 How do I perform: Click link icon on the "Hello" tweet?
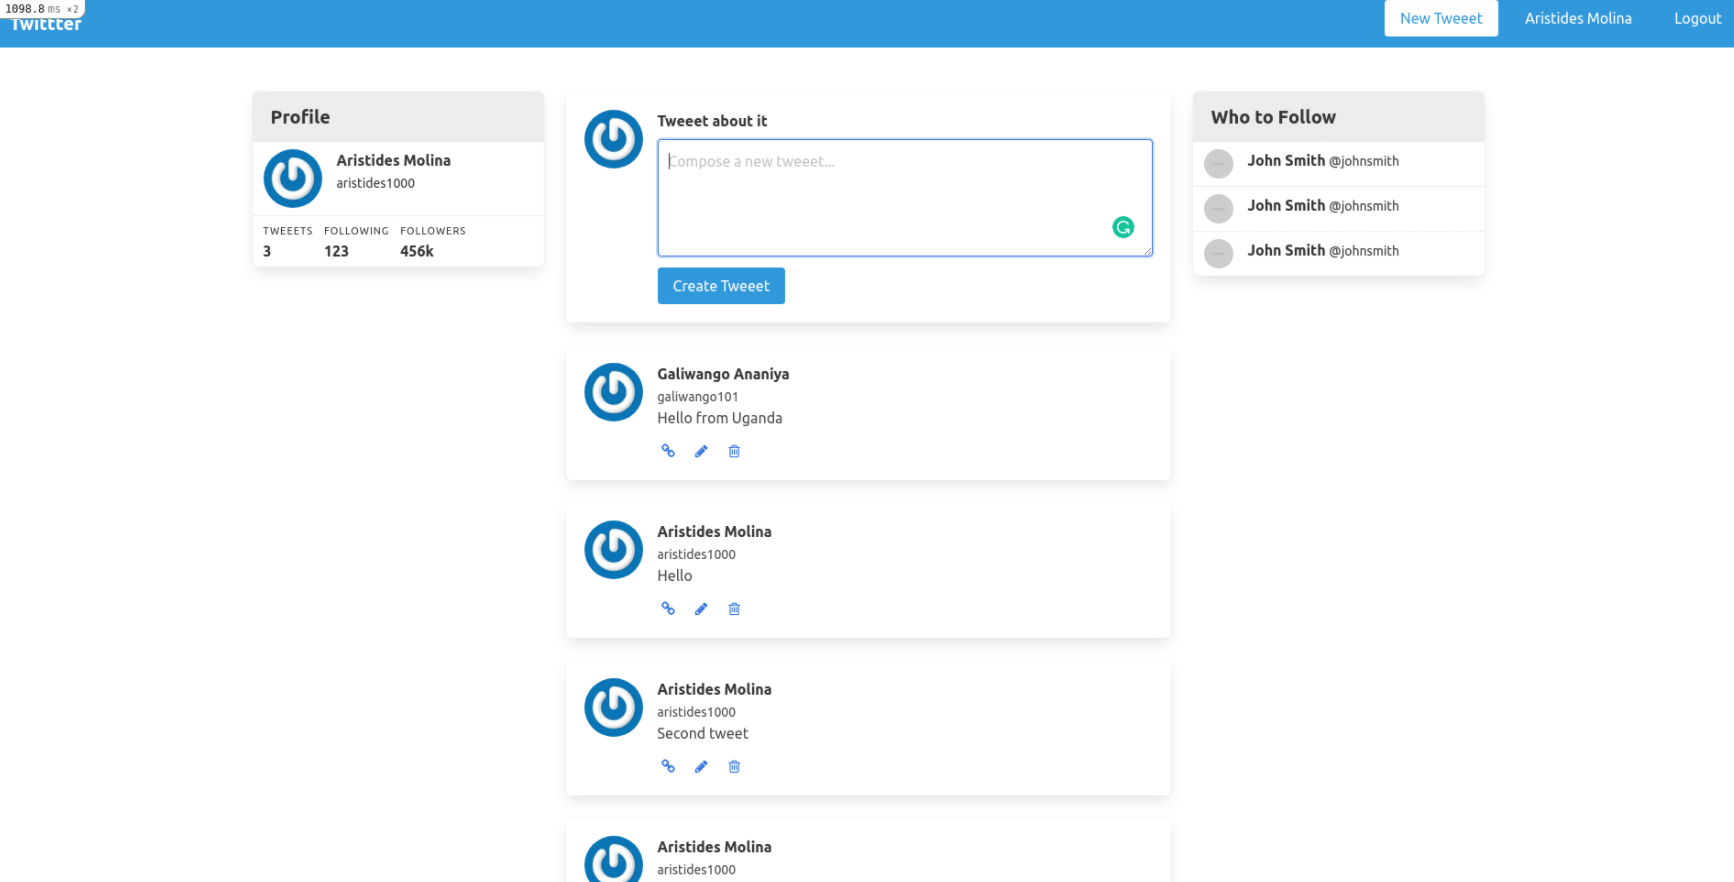coord(668,609)
